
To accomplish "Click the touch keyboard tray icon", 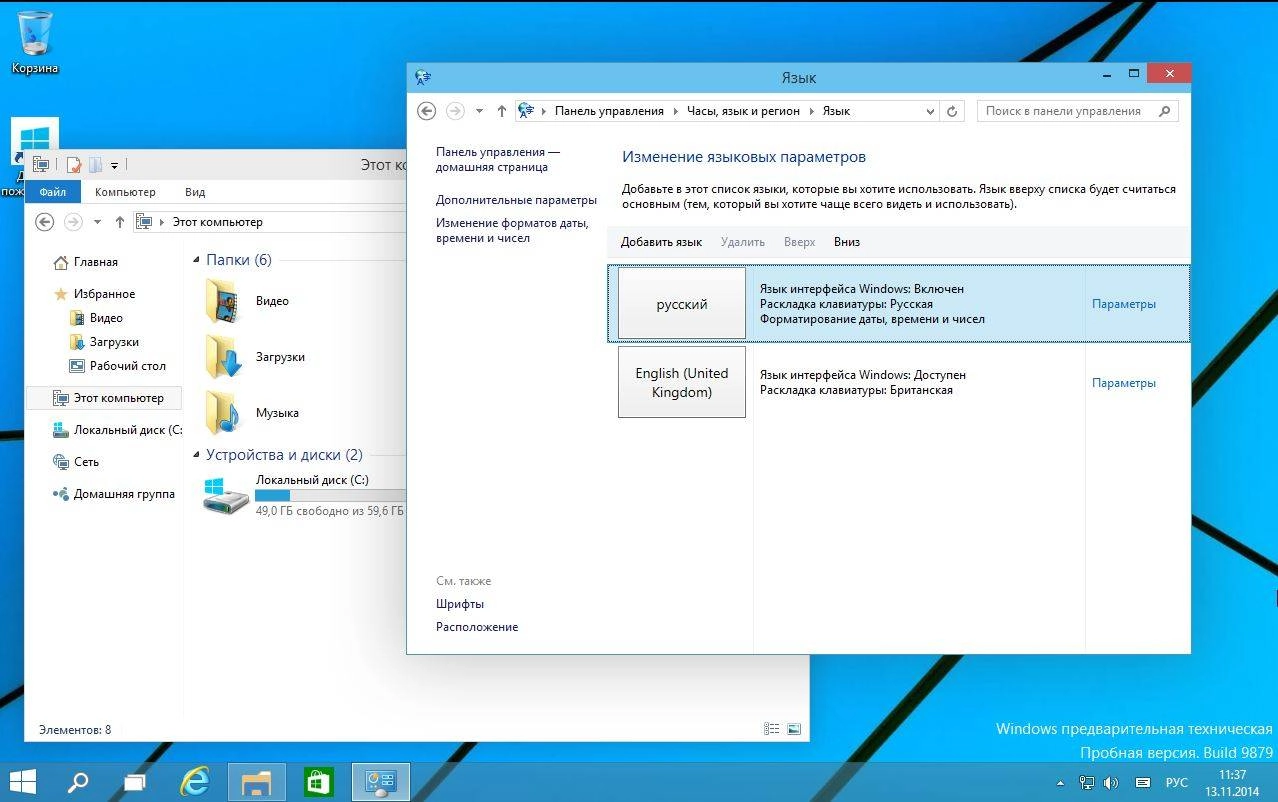I will [x=1144, y=782].
